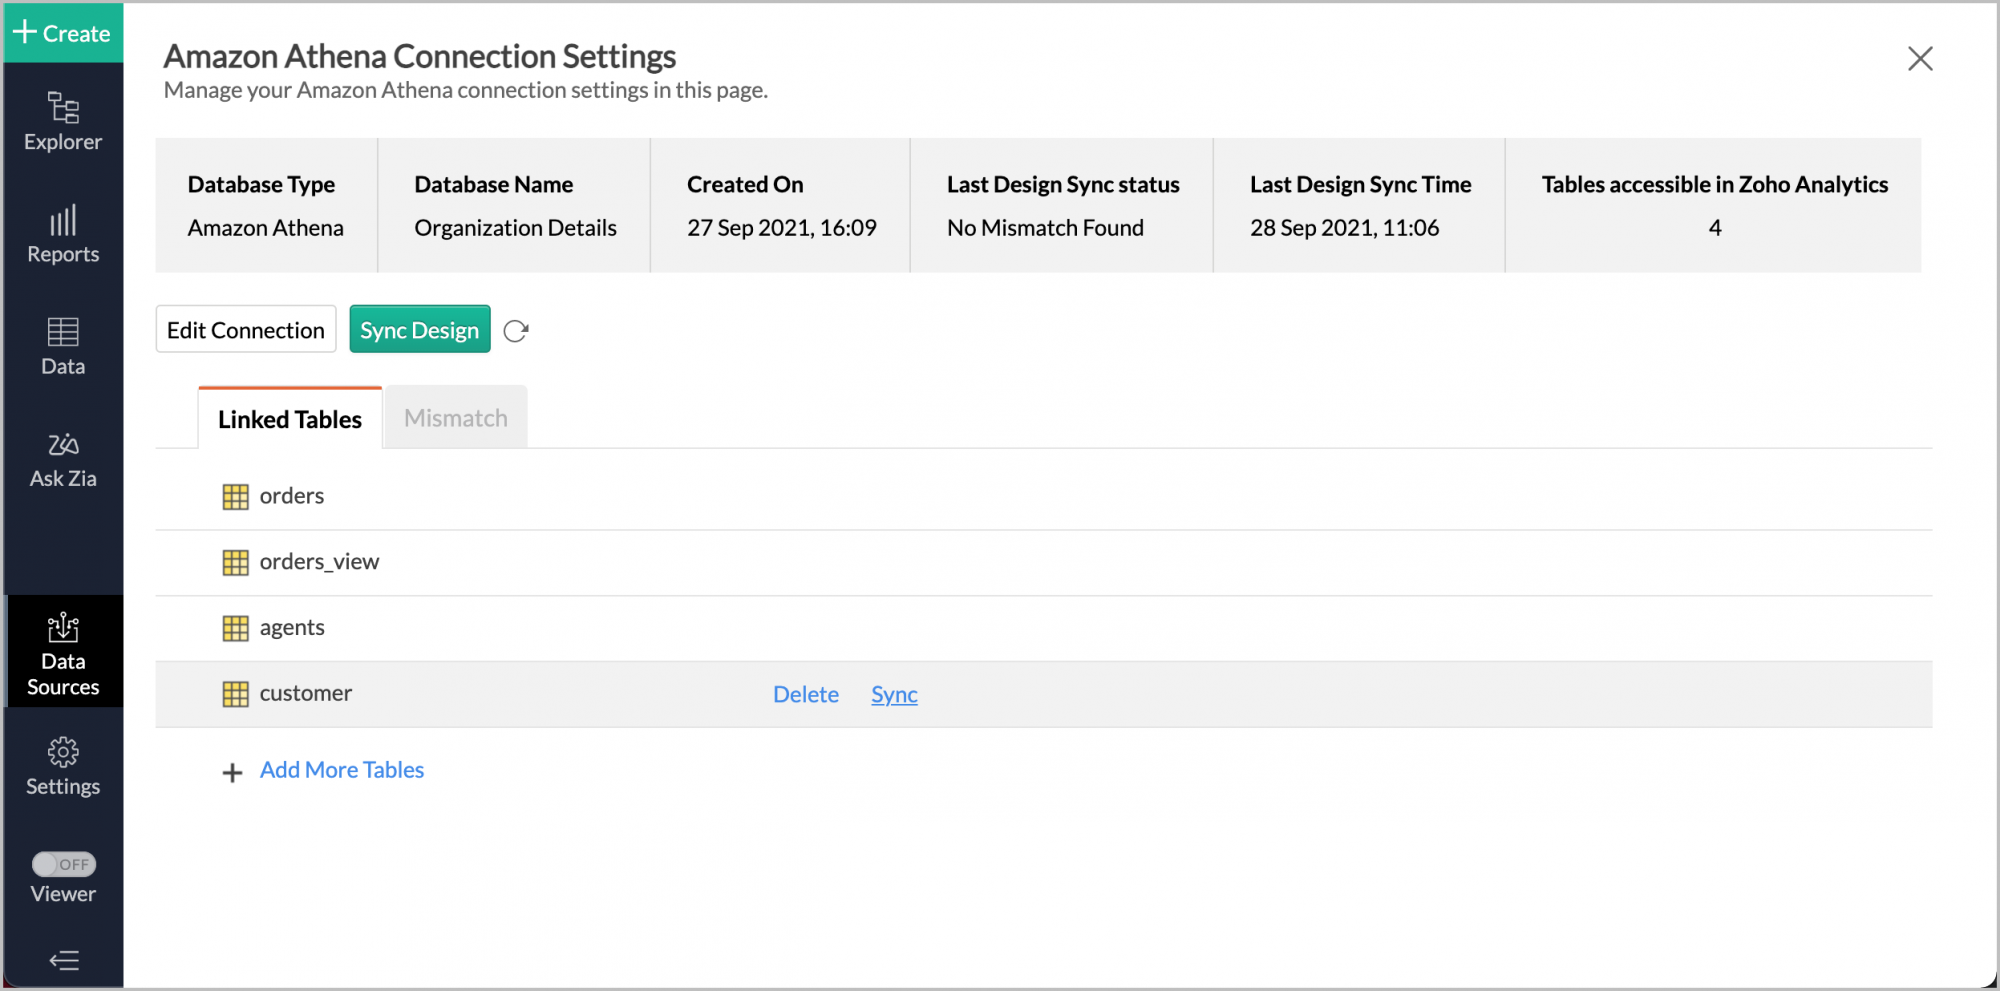Click the Edit Connection button
The image size is (2000, 991).
(x=245, y=329)
